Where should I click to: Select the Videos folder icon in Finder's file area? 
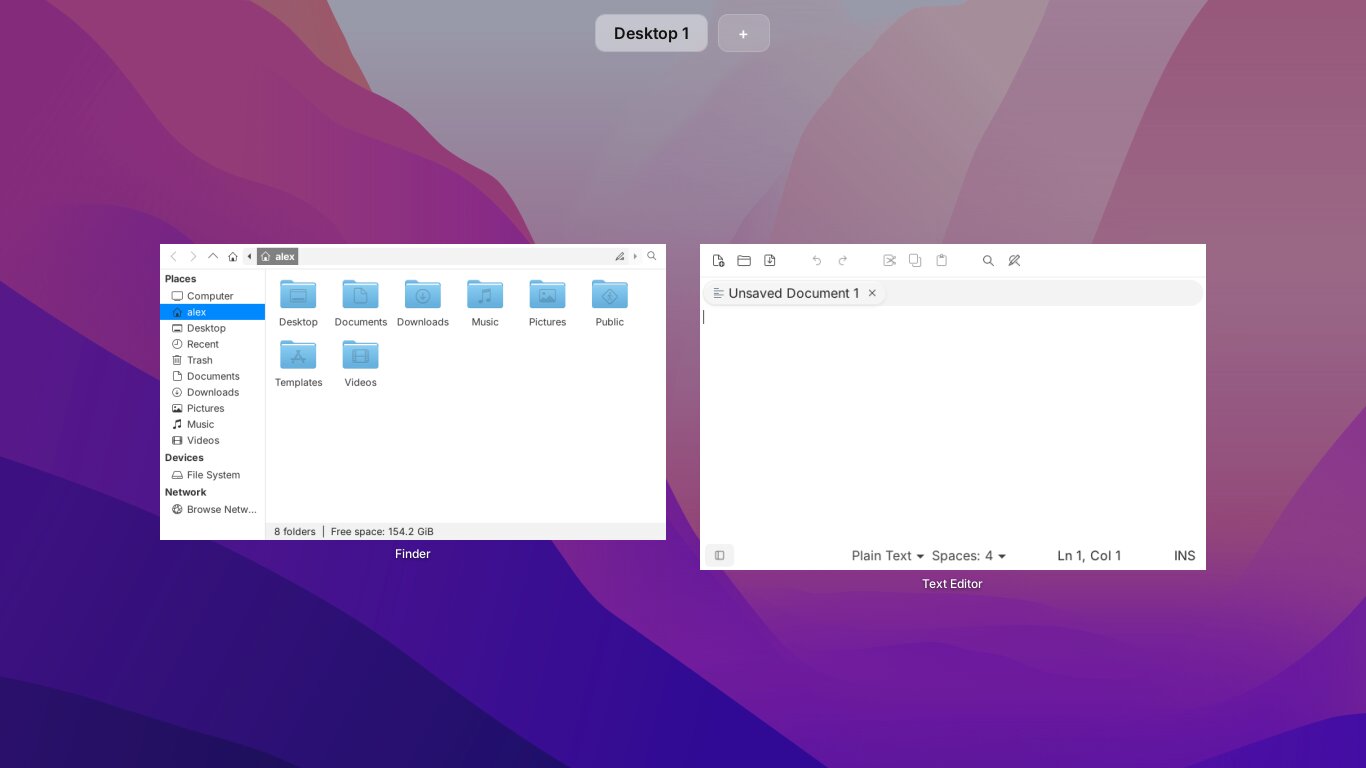click(x=361, y=355)
